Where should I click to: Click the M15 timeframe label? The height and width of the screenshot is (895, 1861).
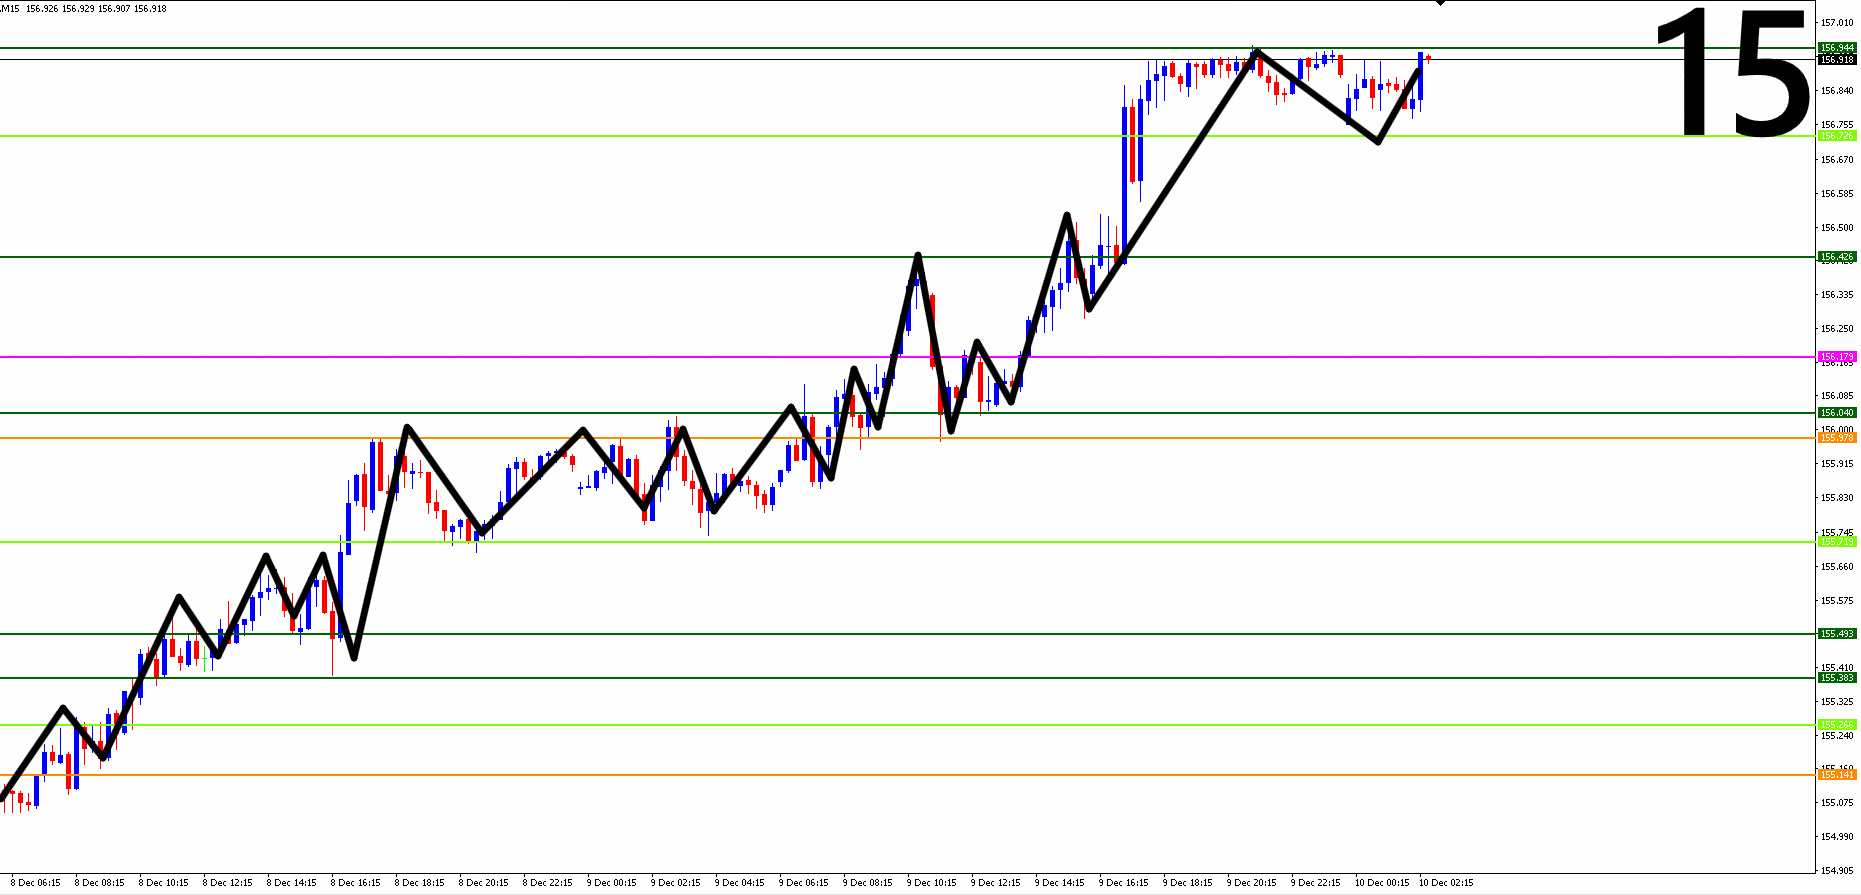click(10, 9)
